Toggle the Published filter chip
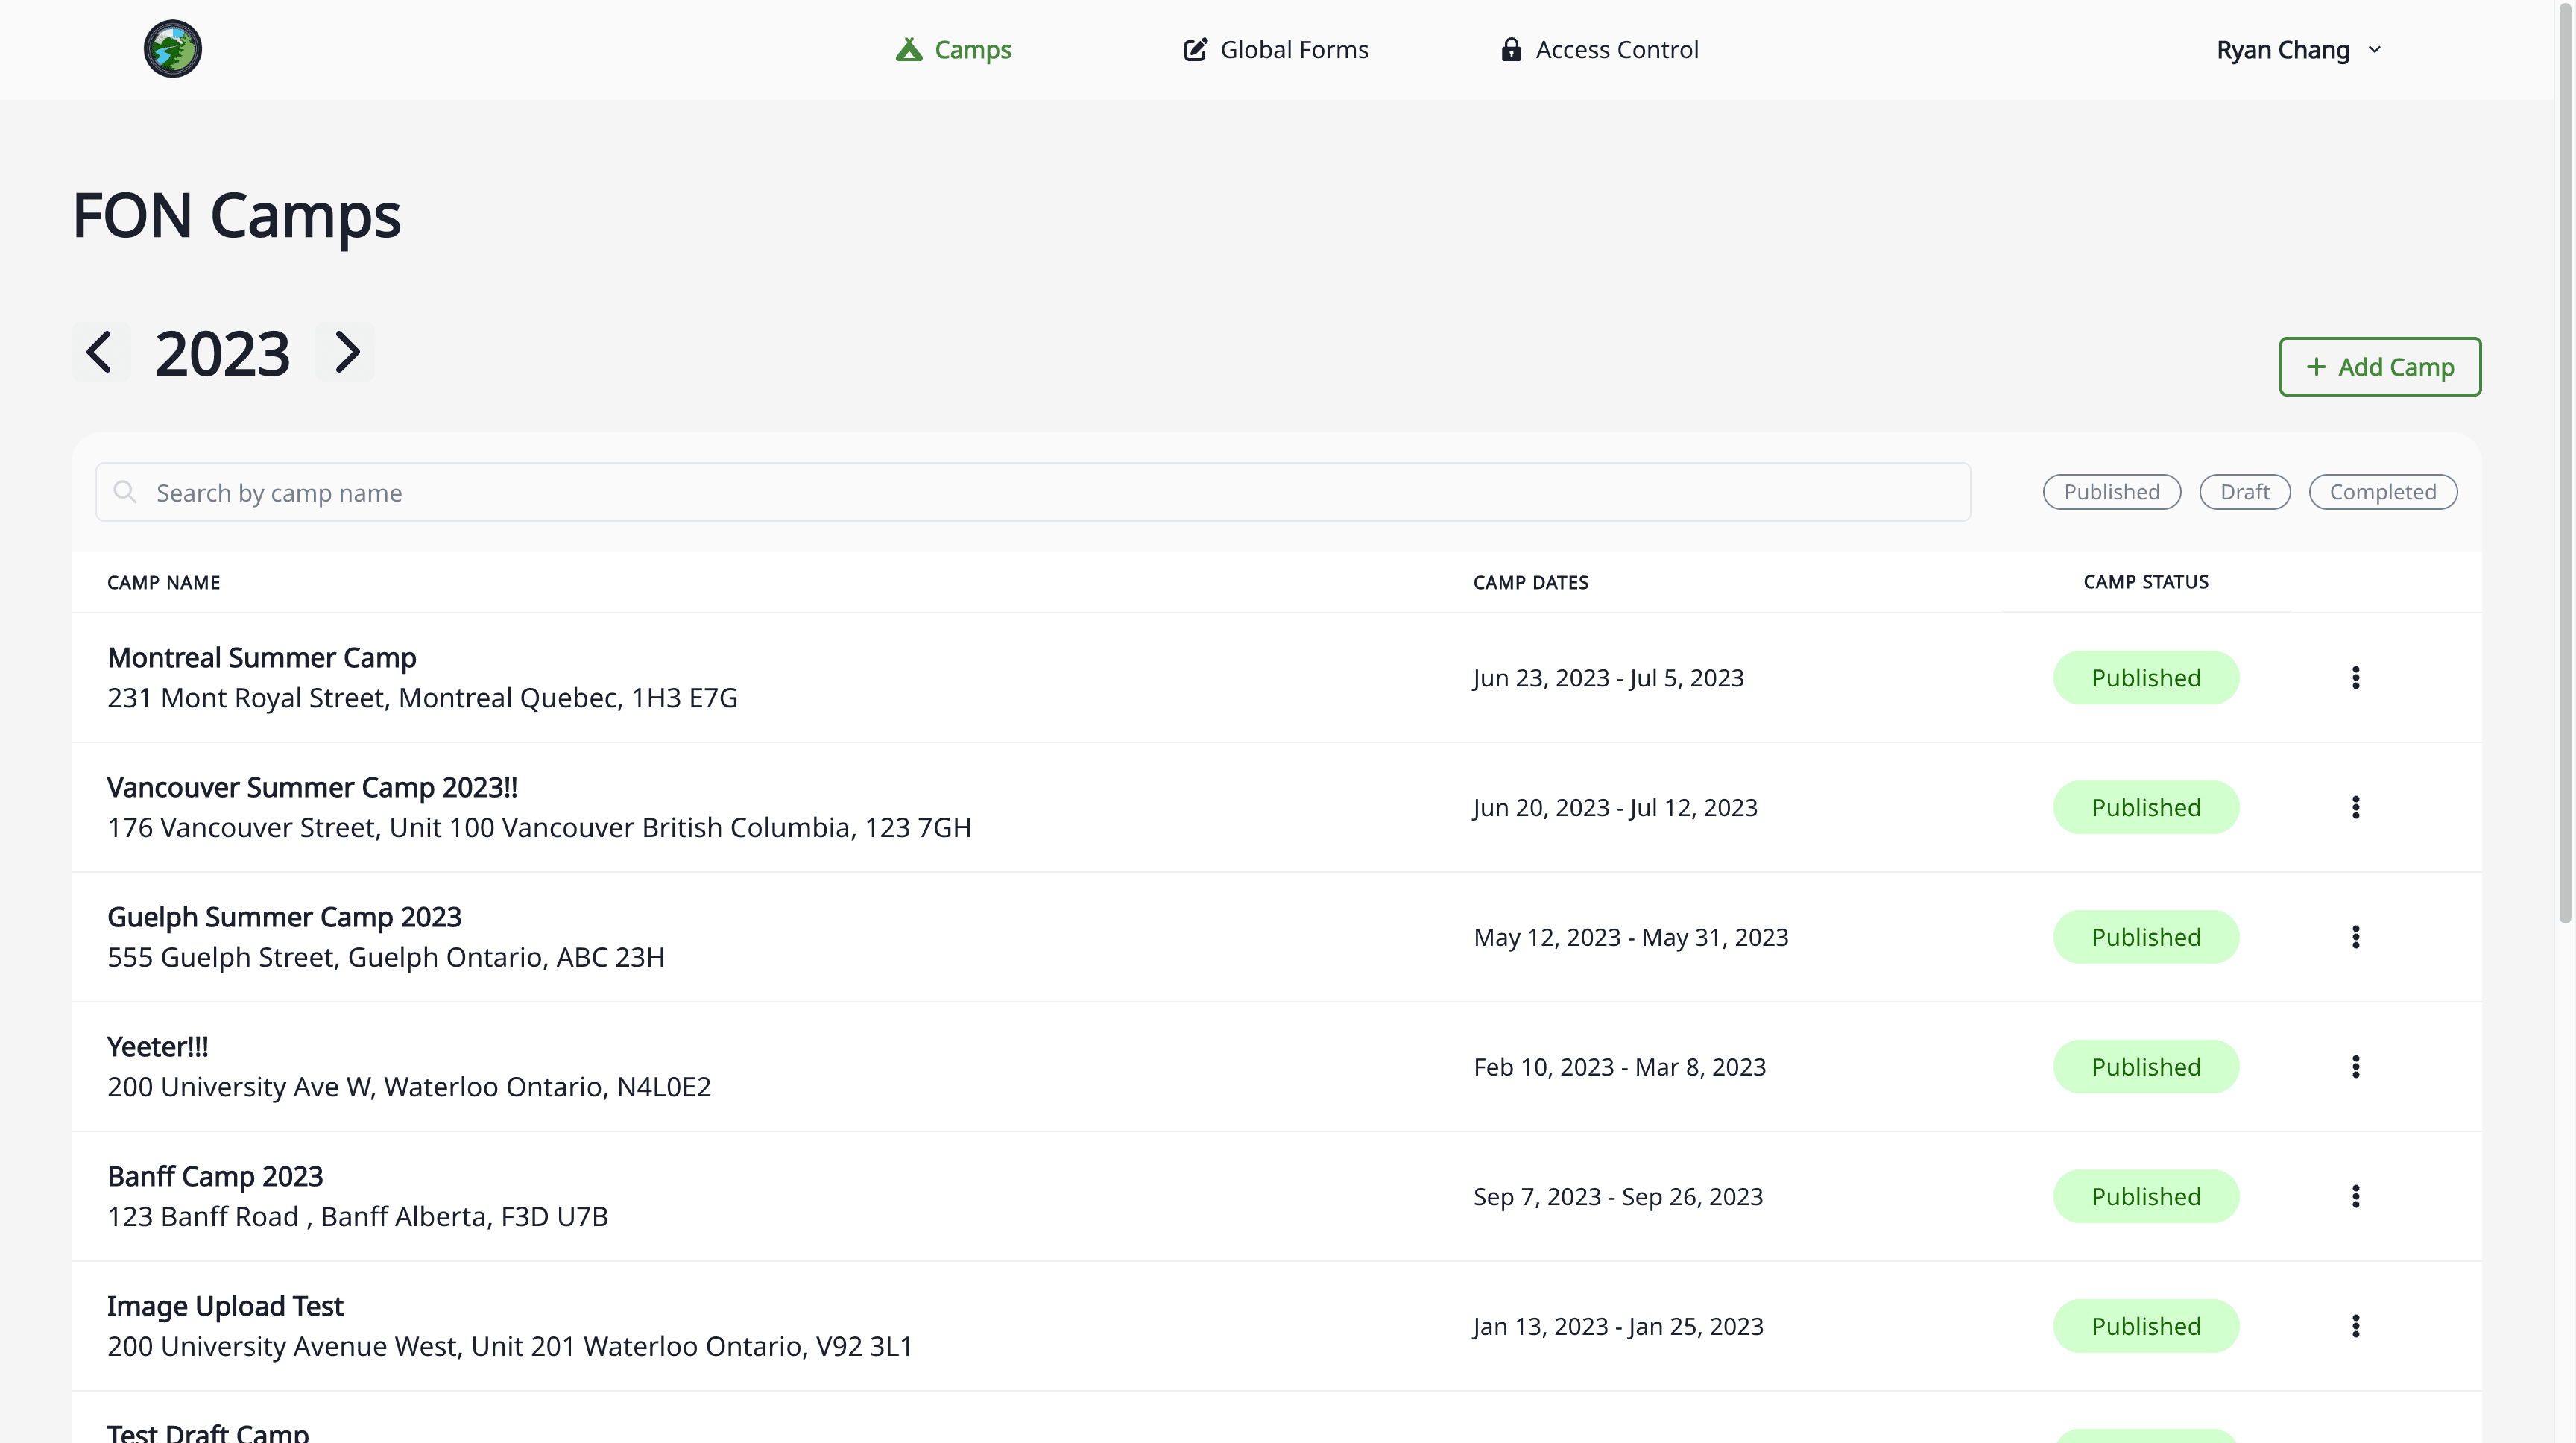This screenshot has height=1443, width=2576. (x=2112, y=492)
